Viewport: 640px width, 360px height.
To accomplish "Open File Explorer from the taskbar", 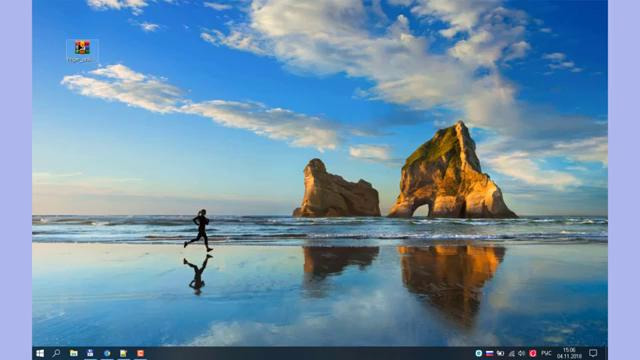I will [x=73, y=353].
